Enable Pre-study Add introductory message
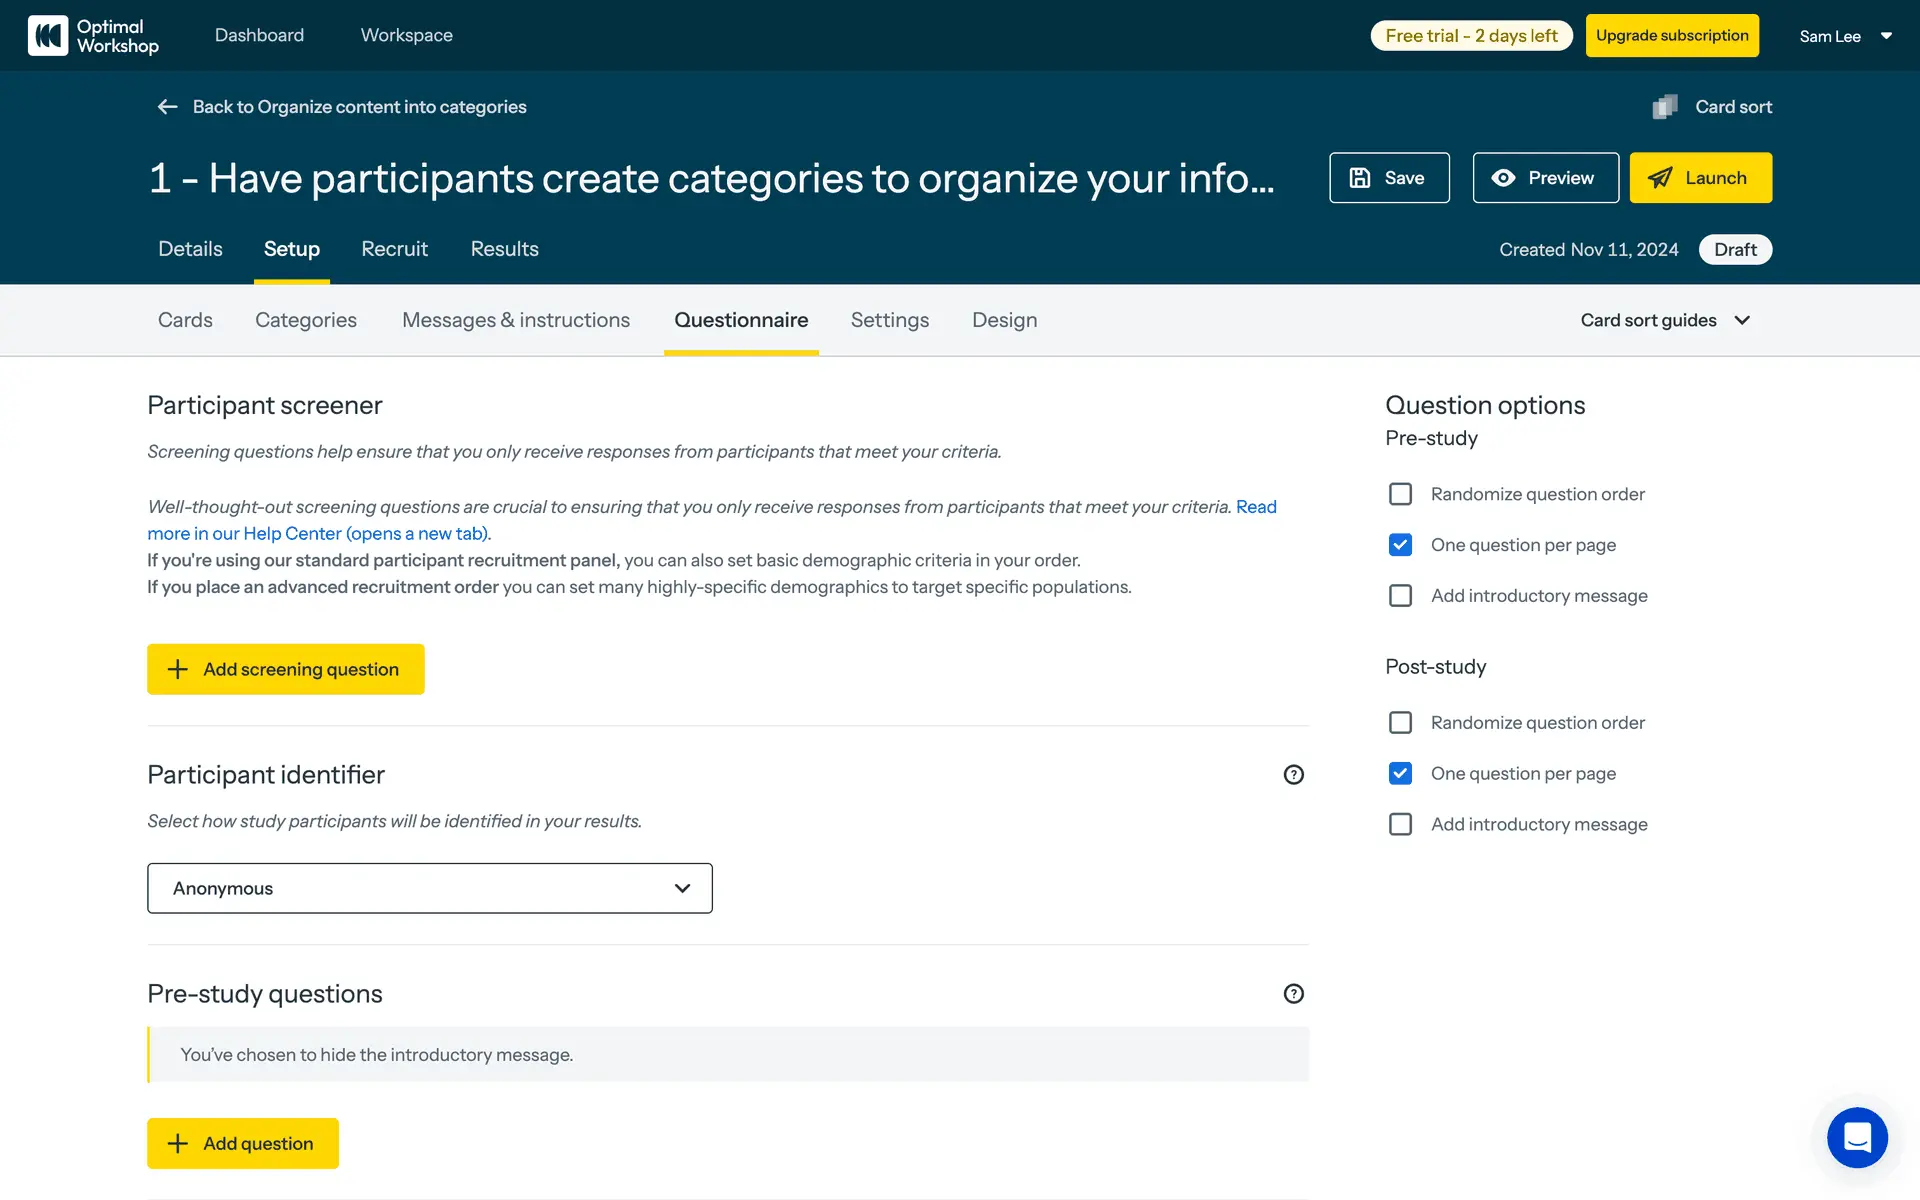1920x1200 pixels. tap(1400, 596)
